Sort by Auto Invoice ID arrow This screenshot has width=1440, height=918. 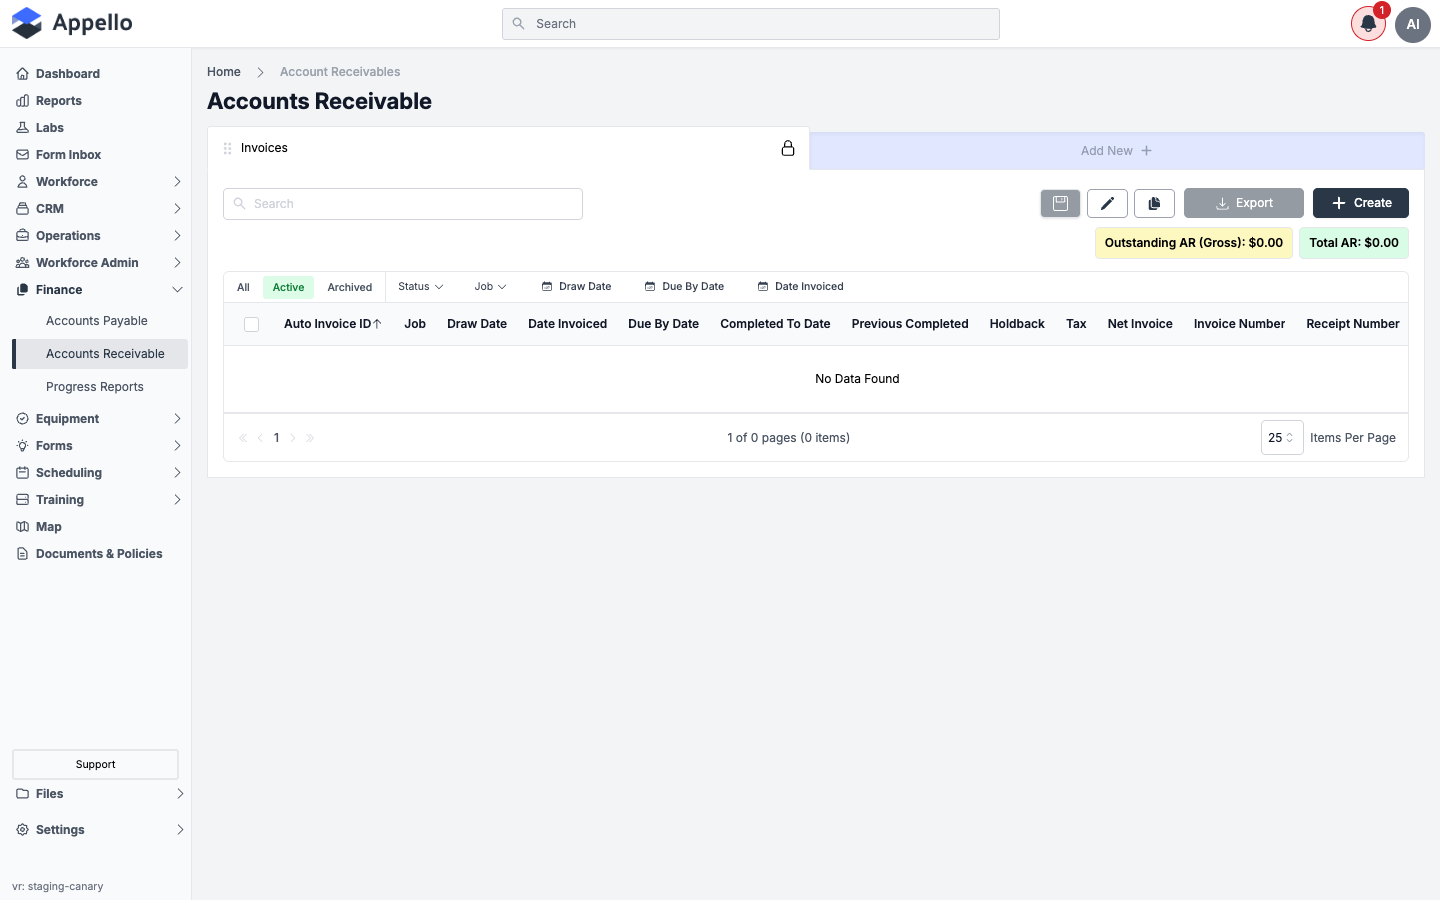[377, 324]
